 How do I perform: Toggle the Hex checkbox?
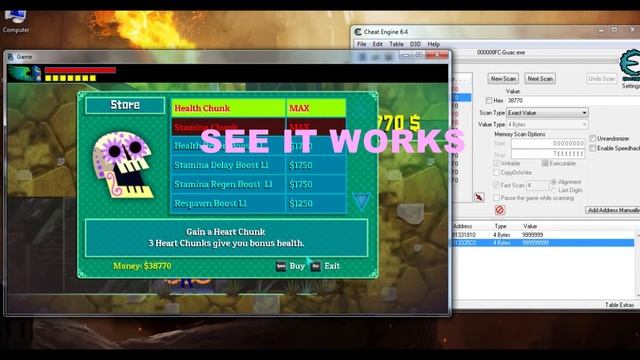click(489, 100)
